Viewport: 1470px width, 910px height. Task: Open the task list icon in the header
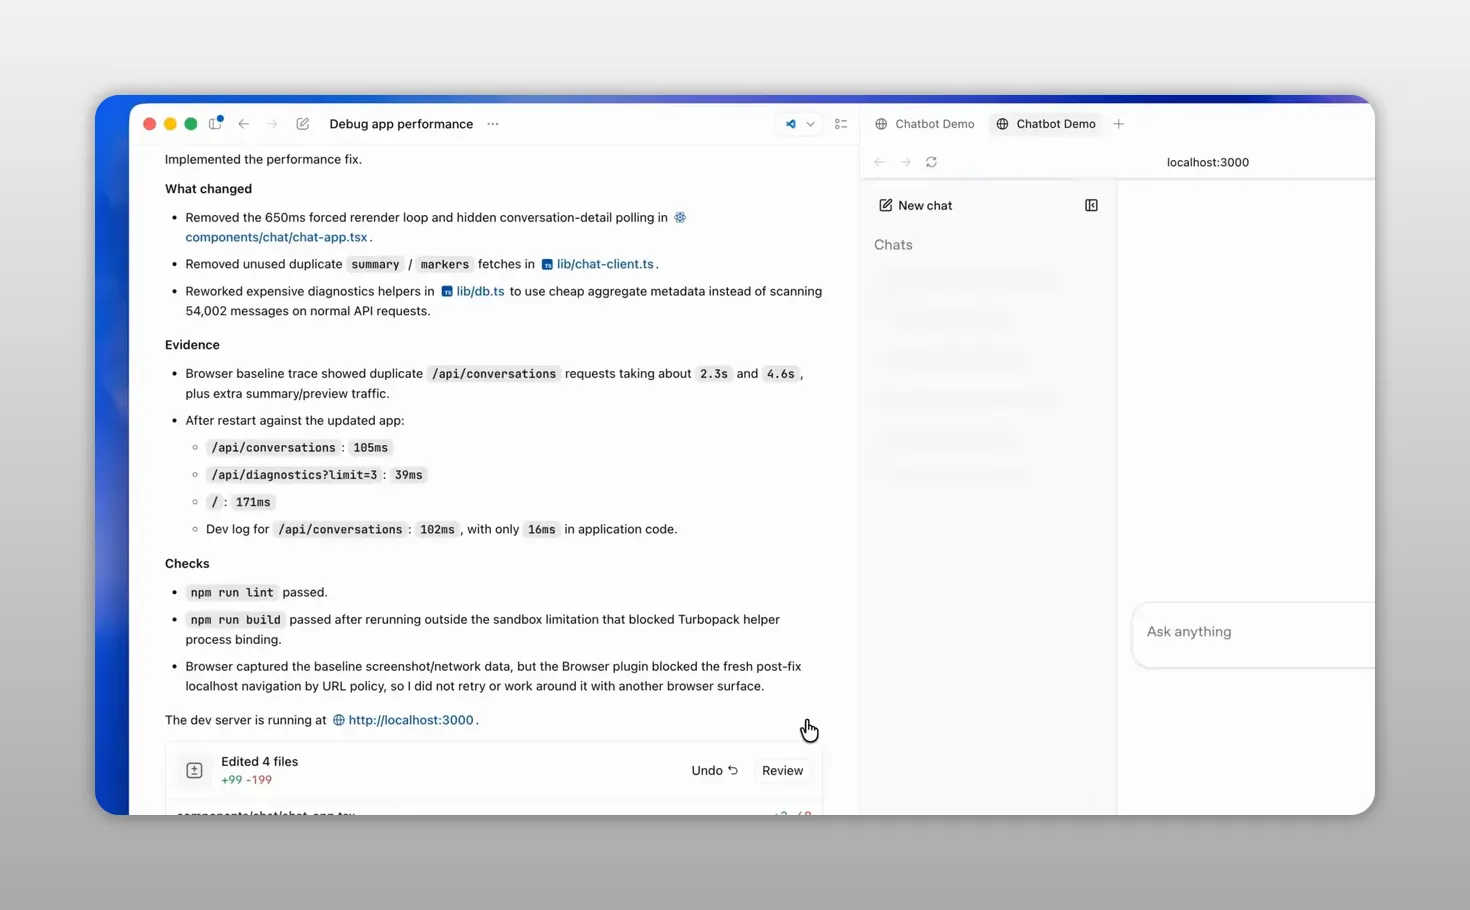pos(841,124)
